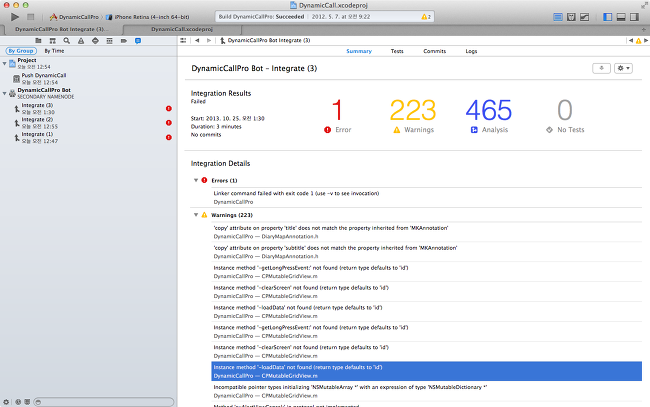The width and height of the screenshot is (650, 407).
Task: Toggle the Utilities pane visibility
Action: (x=634, y=17)
